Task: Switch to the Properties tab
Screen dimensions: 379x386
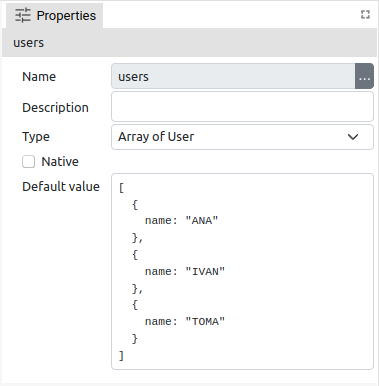Action: (x=55, y=16)
